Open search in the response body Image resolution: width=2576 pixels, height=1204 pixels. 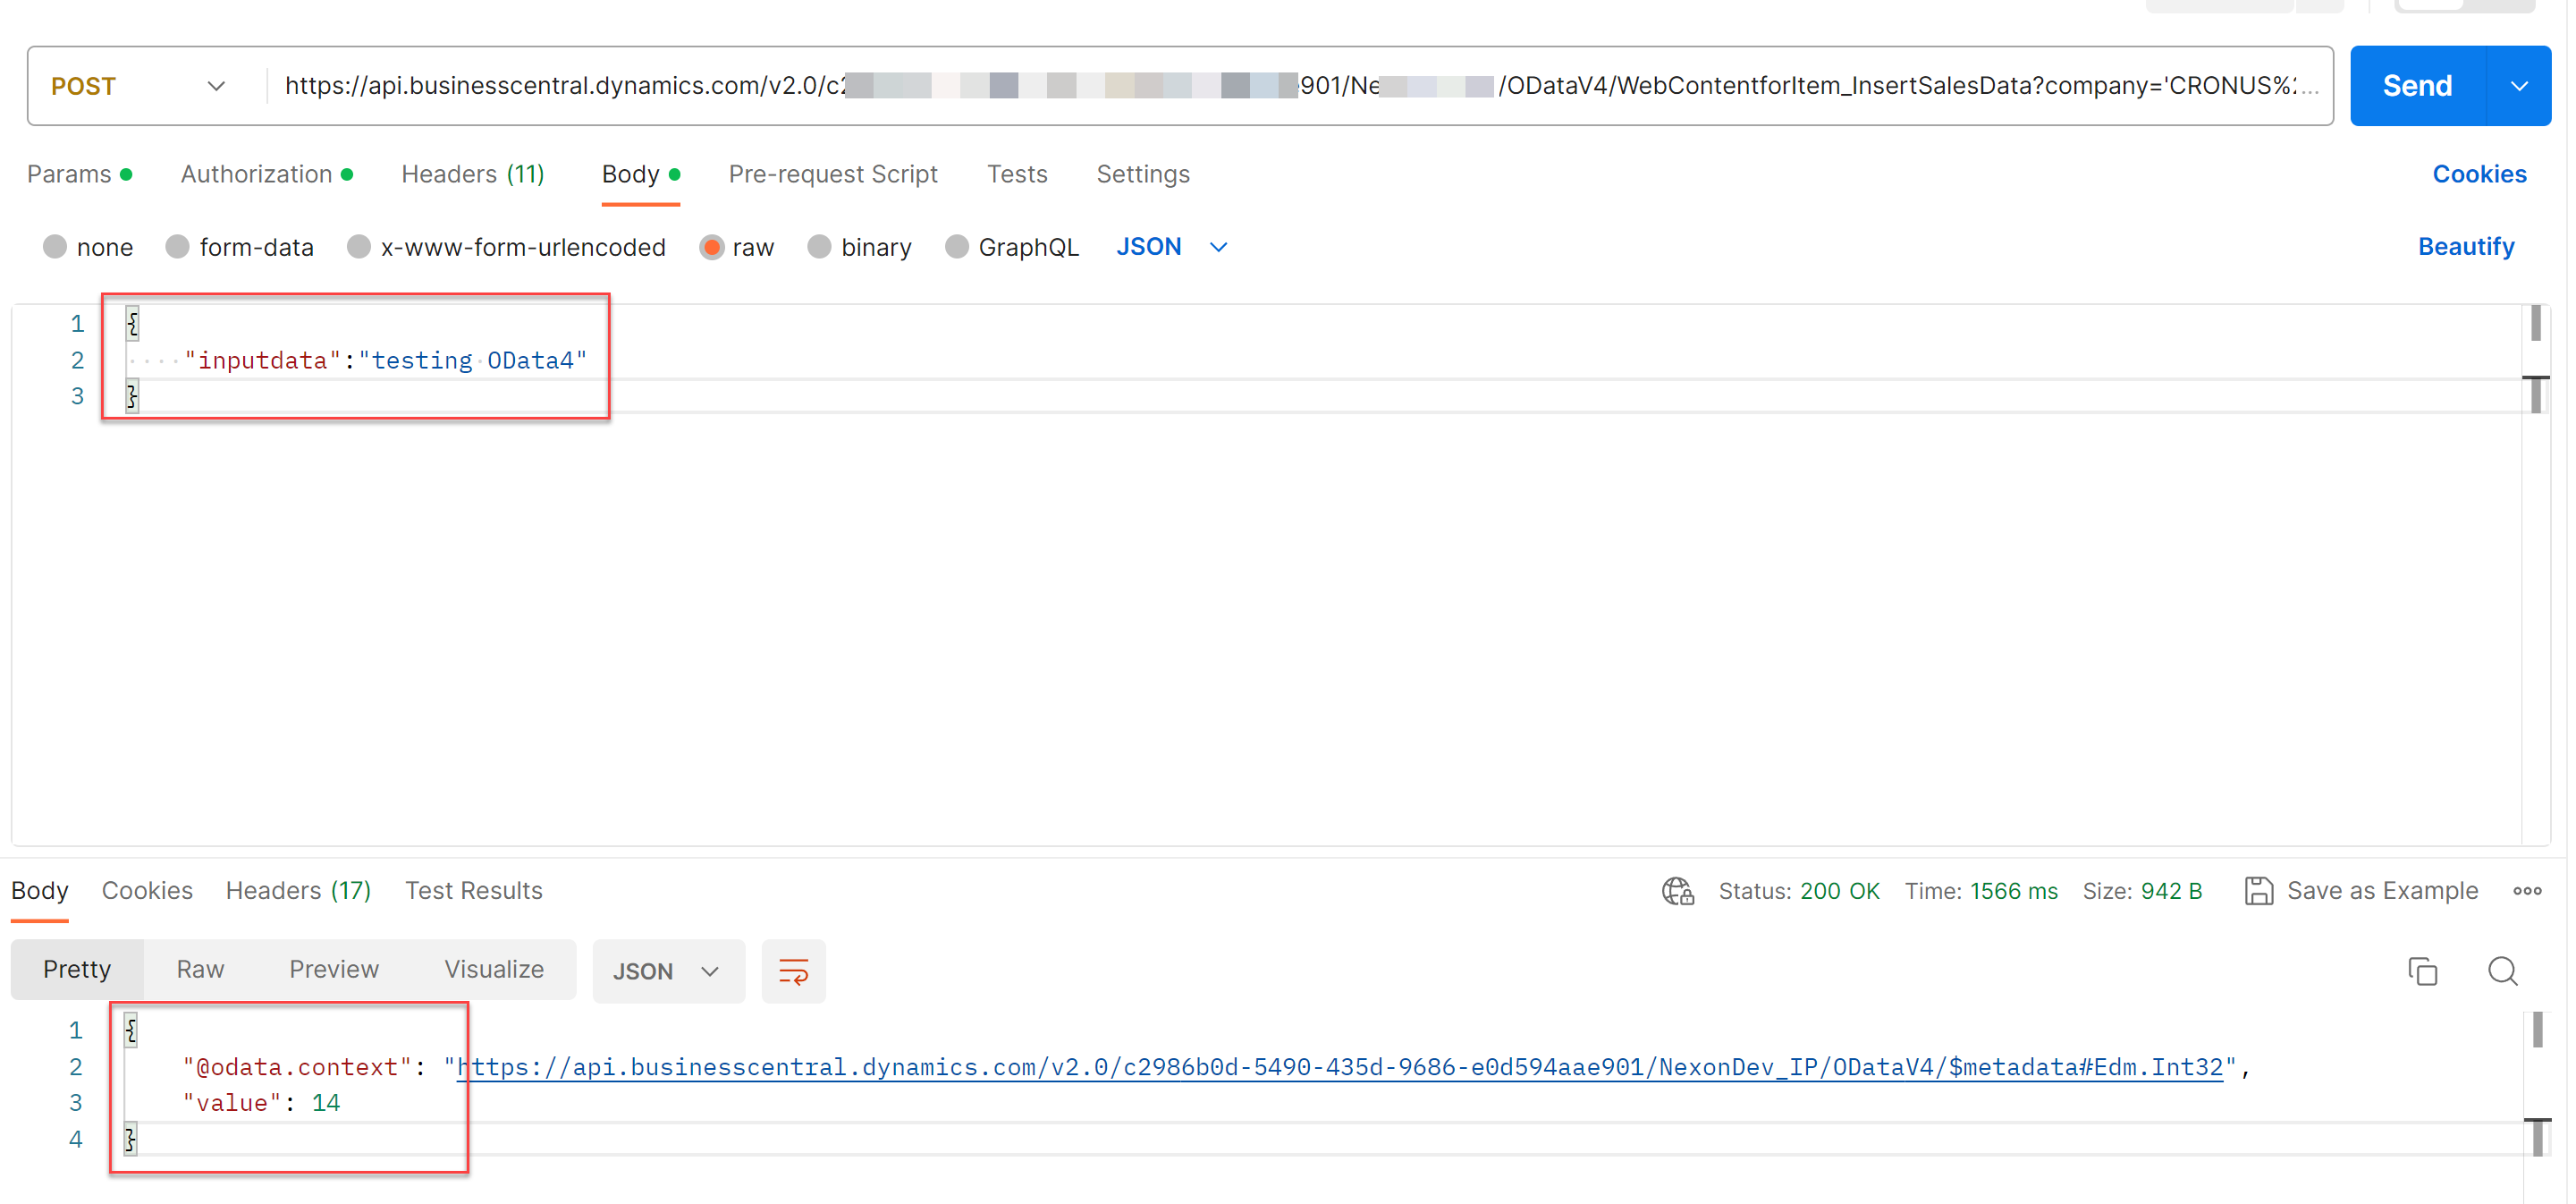coord(2502,970)
